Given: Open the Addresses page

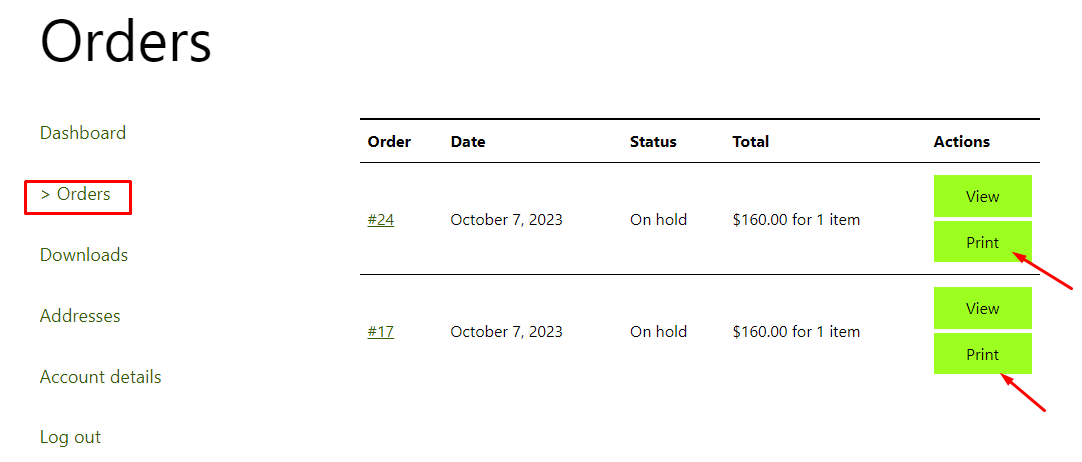Looking at the screenshot, I should click(80, 316).
